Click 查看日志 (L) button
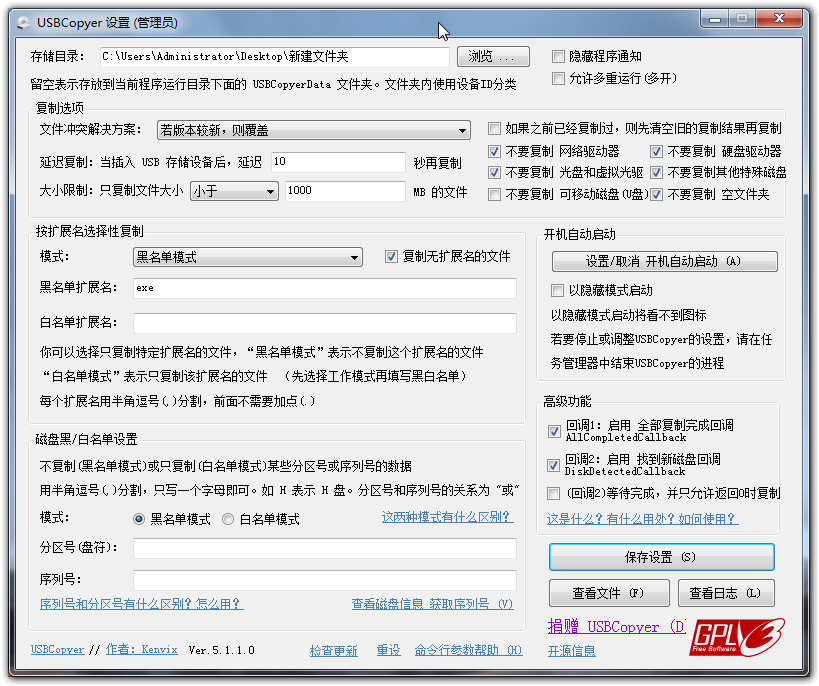 coord(726,593)
